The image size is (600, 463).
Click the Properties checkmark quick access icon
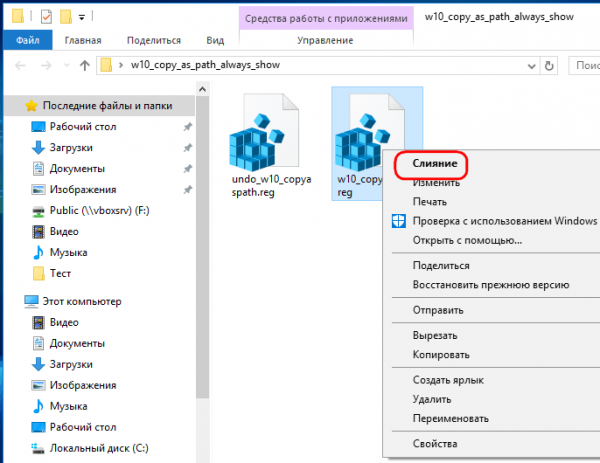(46, 16)
